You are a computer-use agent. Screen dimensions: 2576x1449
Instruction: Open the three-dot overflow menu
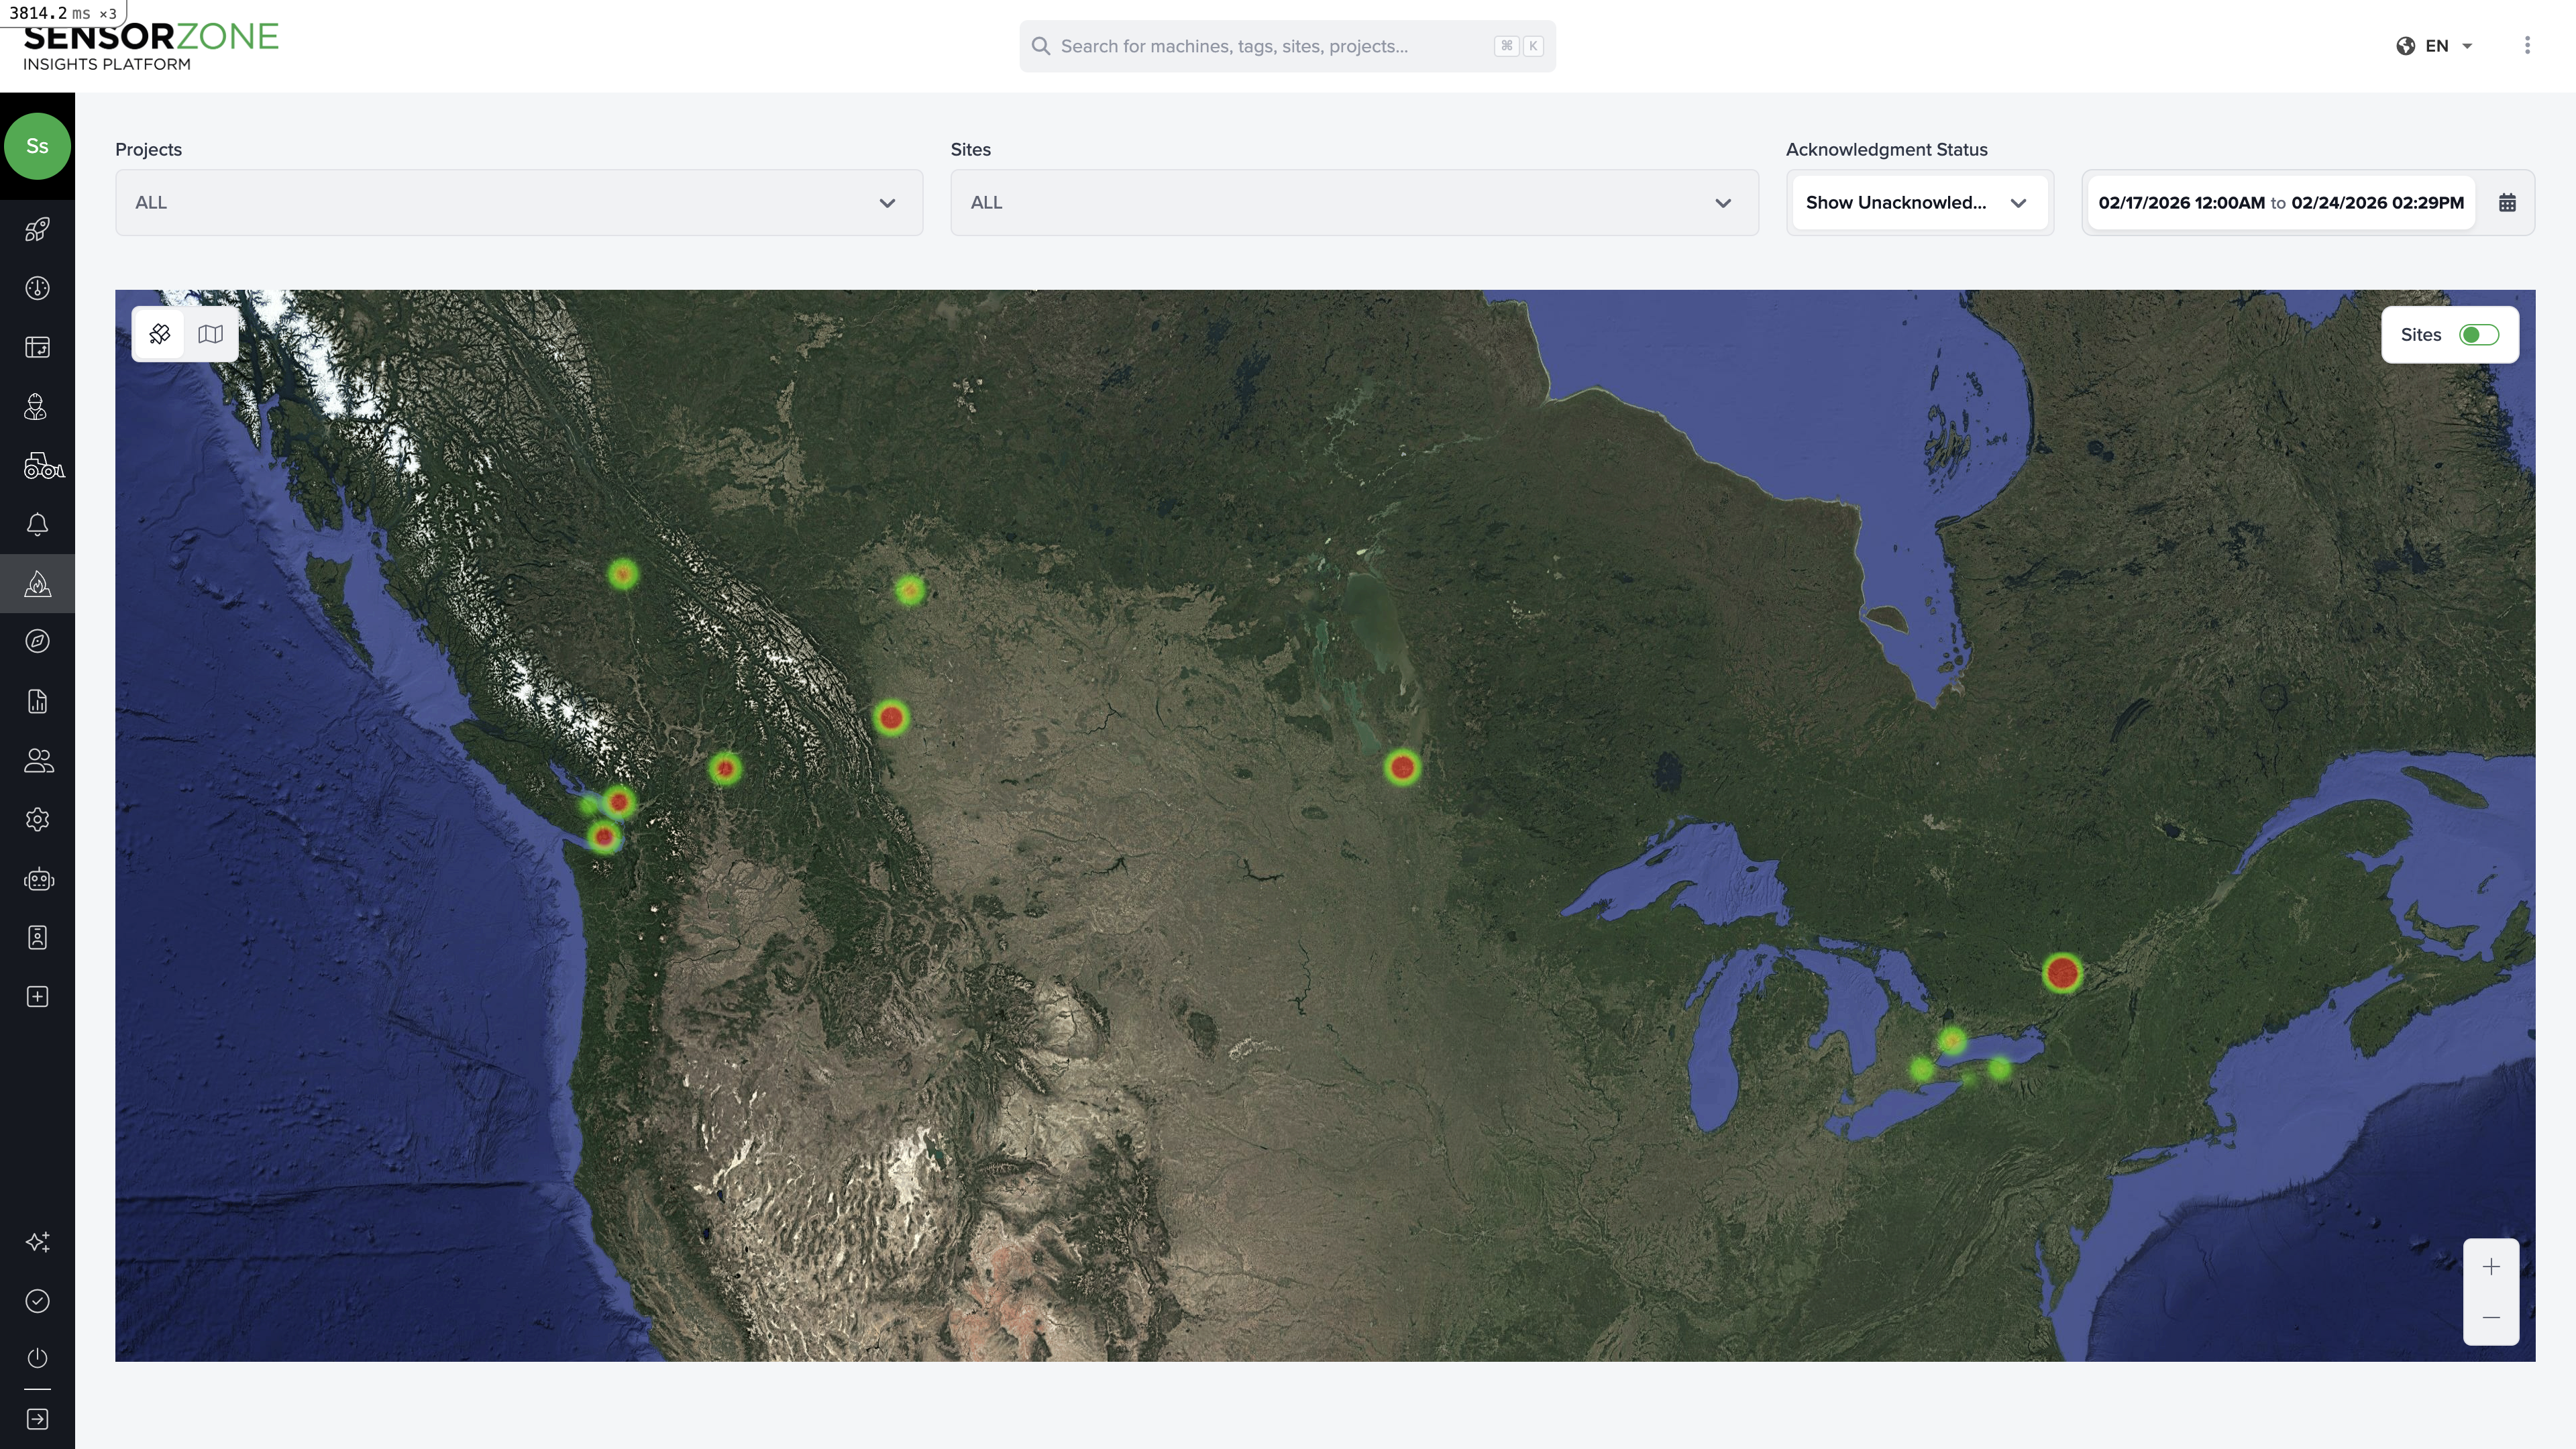tap(2527, 45)
